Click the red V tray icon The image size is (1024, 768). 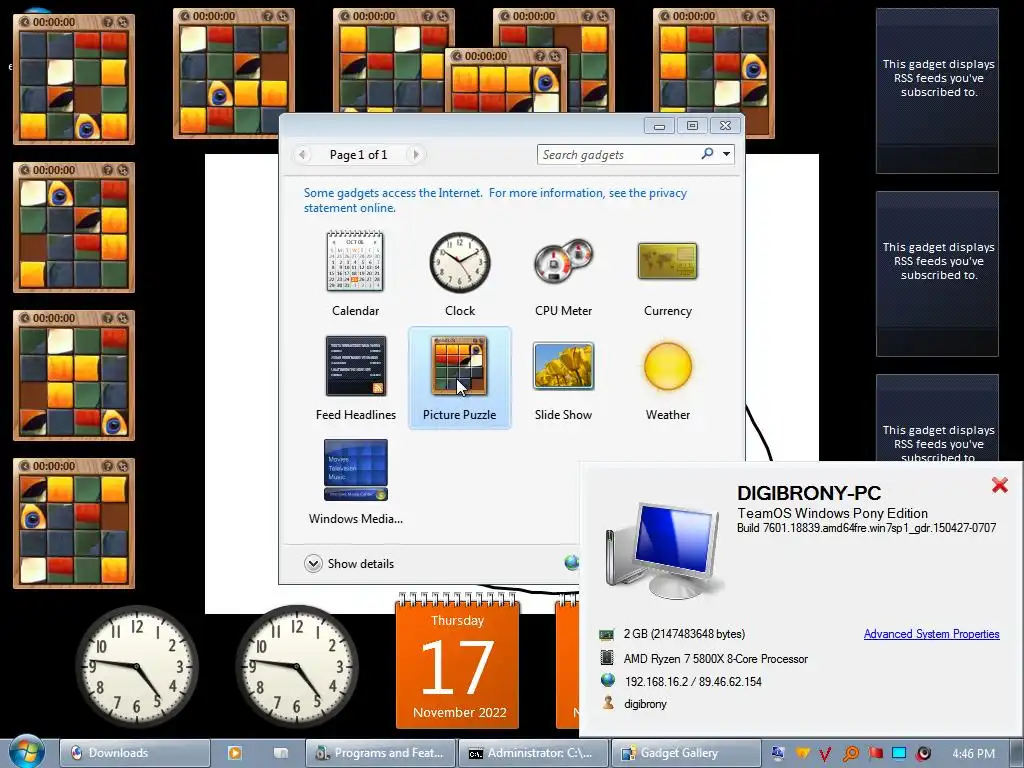[x=825, y=754]
